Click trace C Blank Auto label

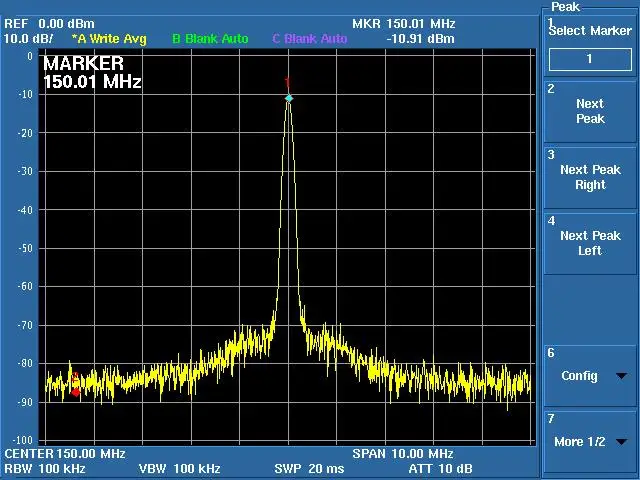click(x=310, y=39)
